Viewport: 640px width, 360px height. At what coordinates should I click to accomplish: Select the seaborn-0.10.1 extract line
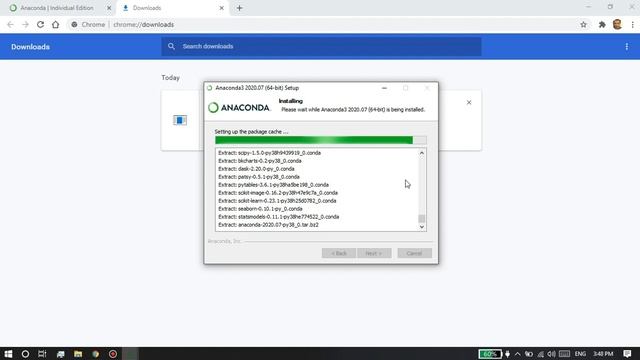pos(260,209)
